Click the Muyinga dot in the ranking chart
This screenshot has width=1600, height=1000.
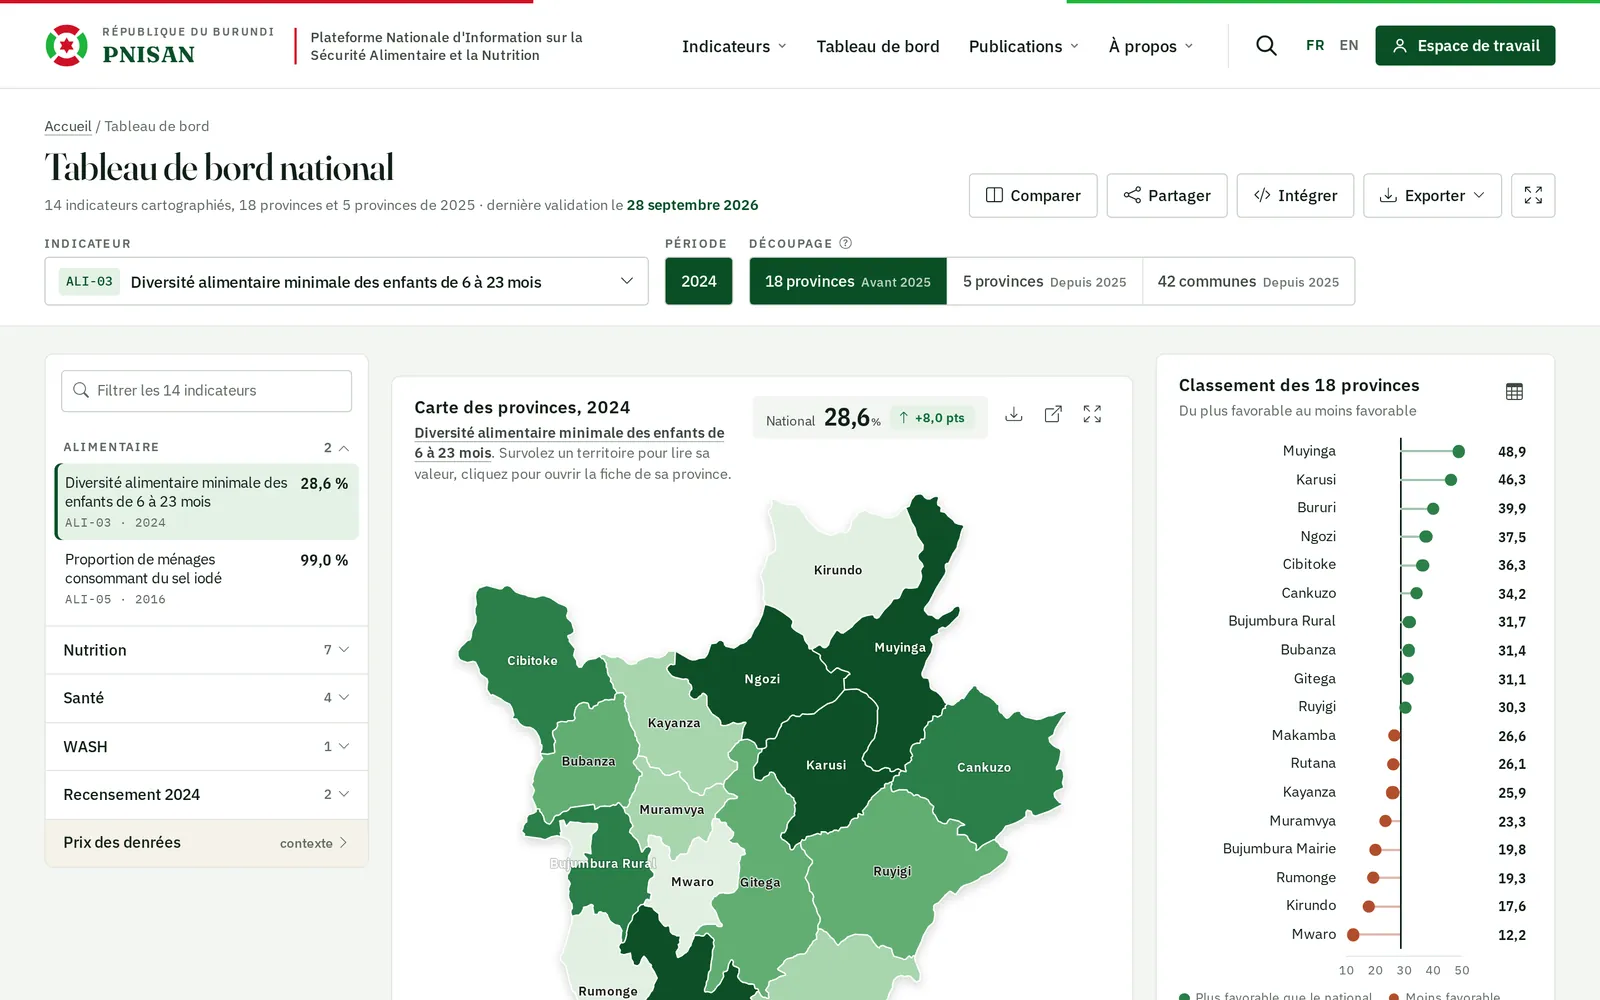(x=1458, y=451)
